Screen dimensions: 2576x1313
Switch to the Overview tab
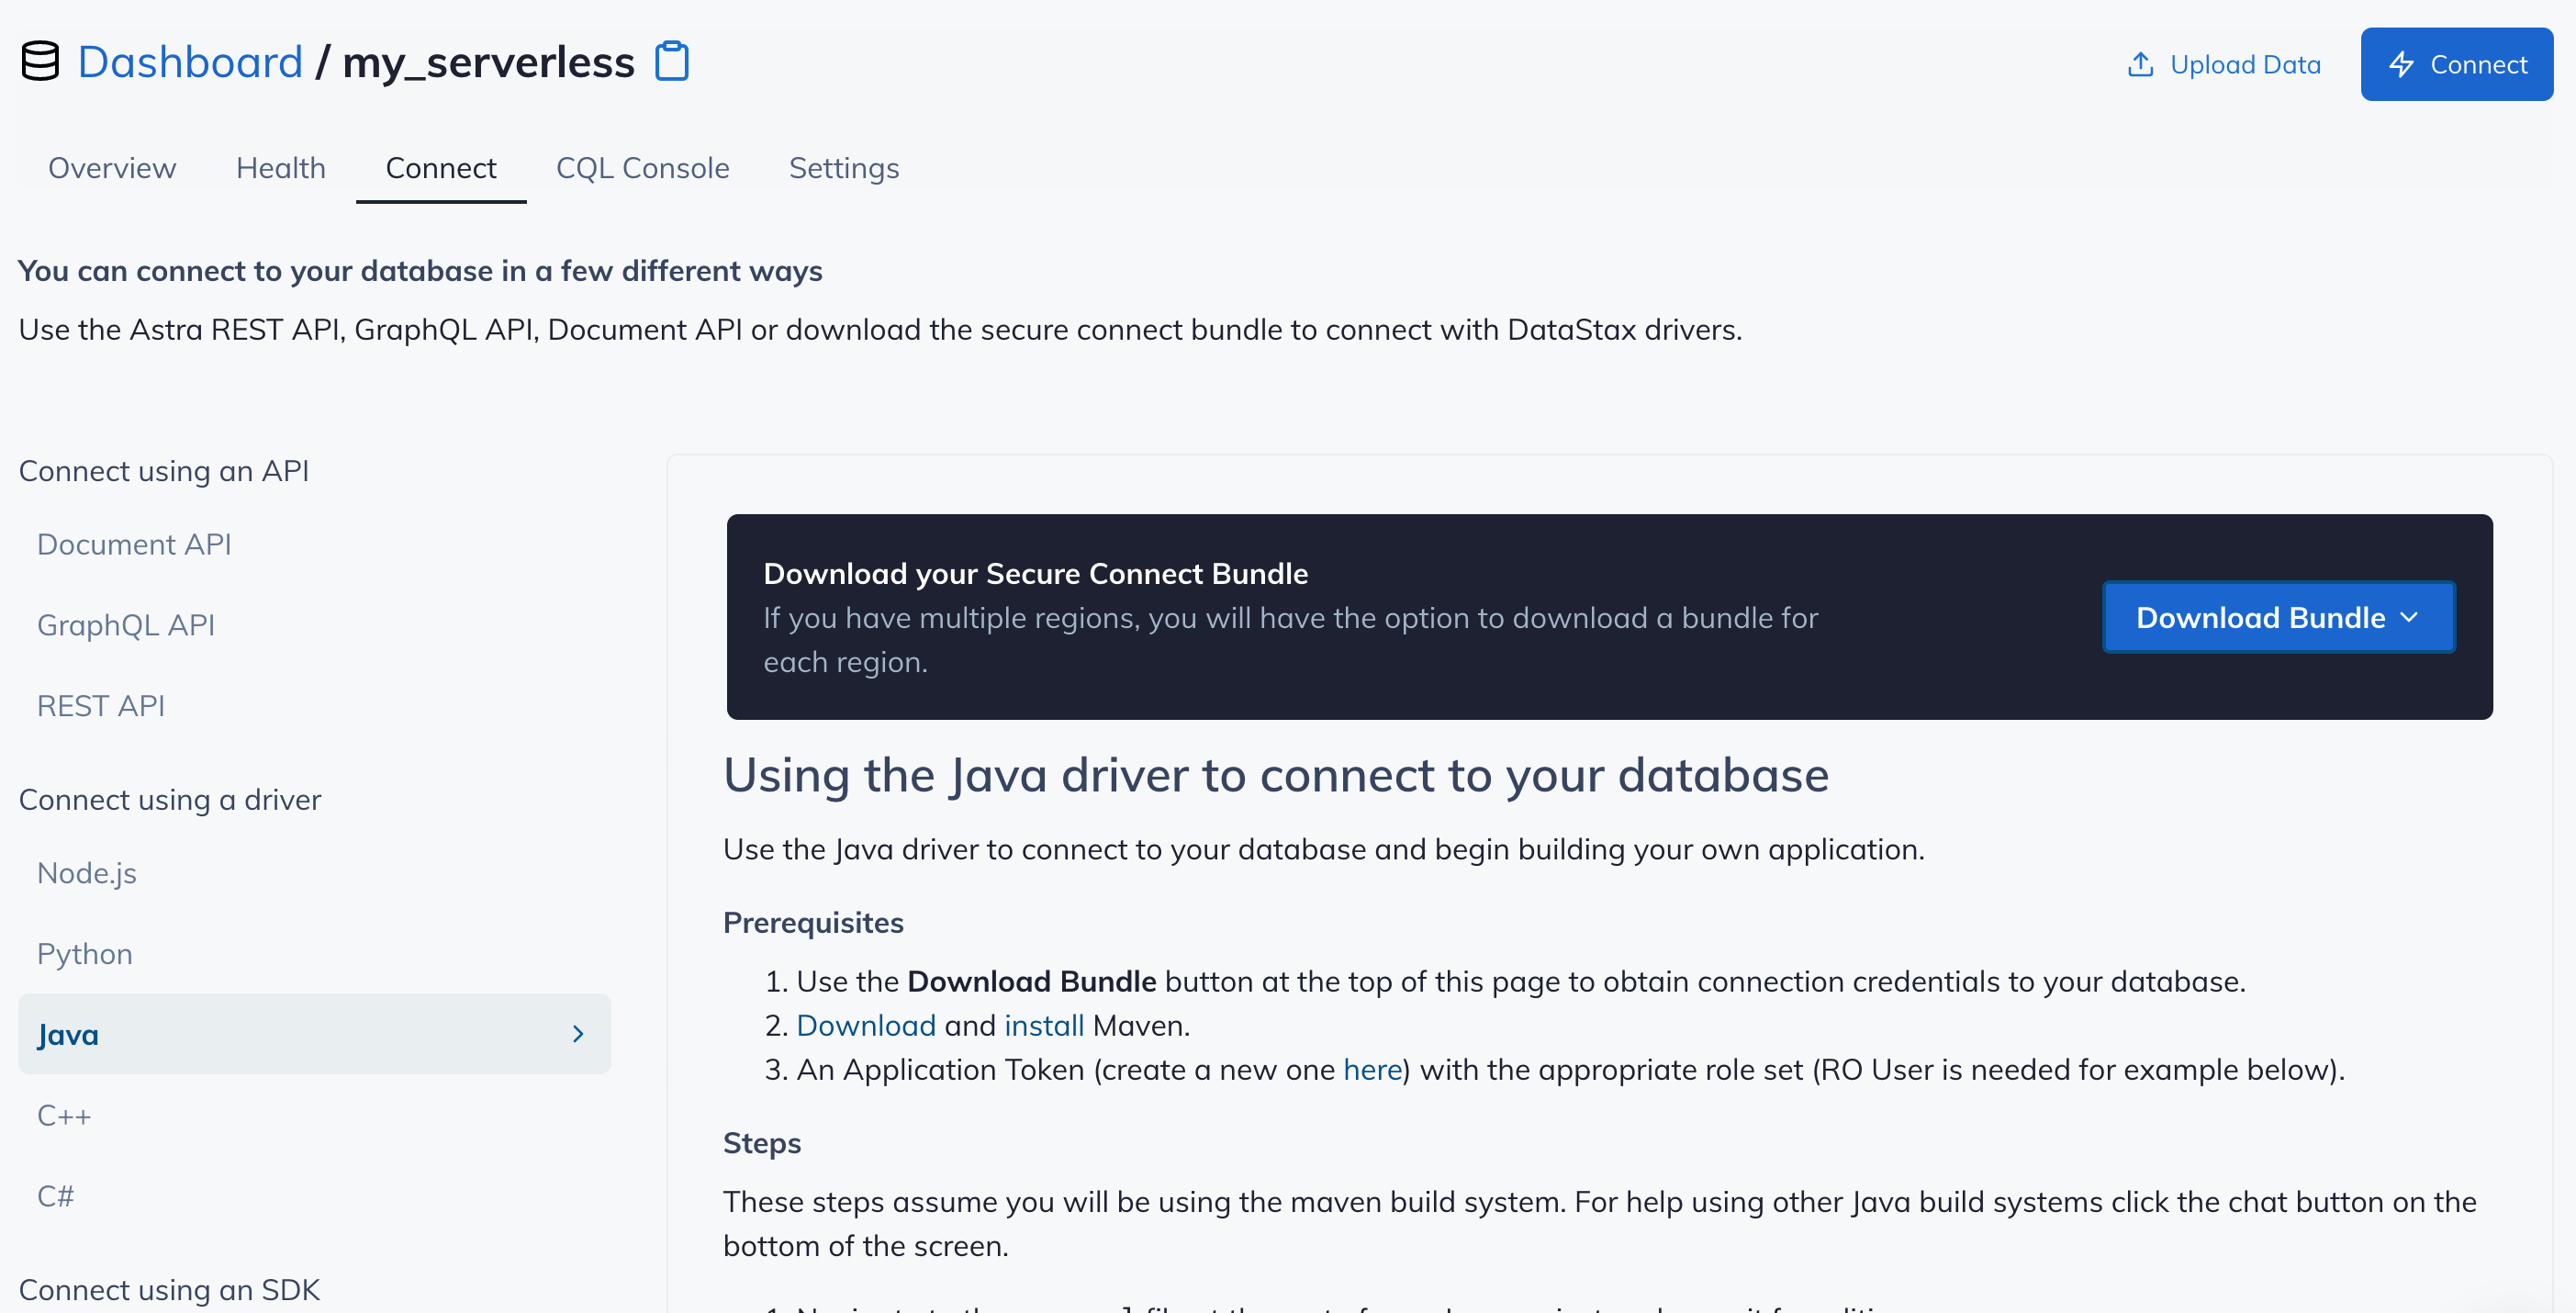pyautogui.click(x=112, y=168)
